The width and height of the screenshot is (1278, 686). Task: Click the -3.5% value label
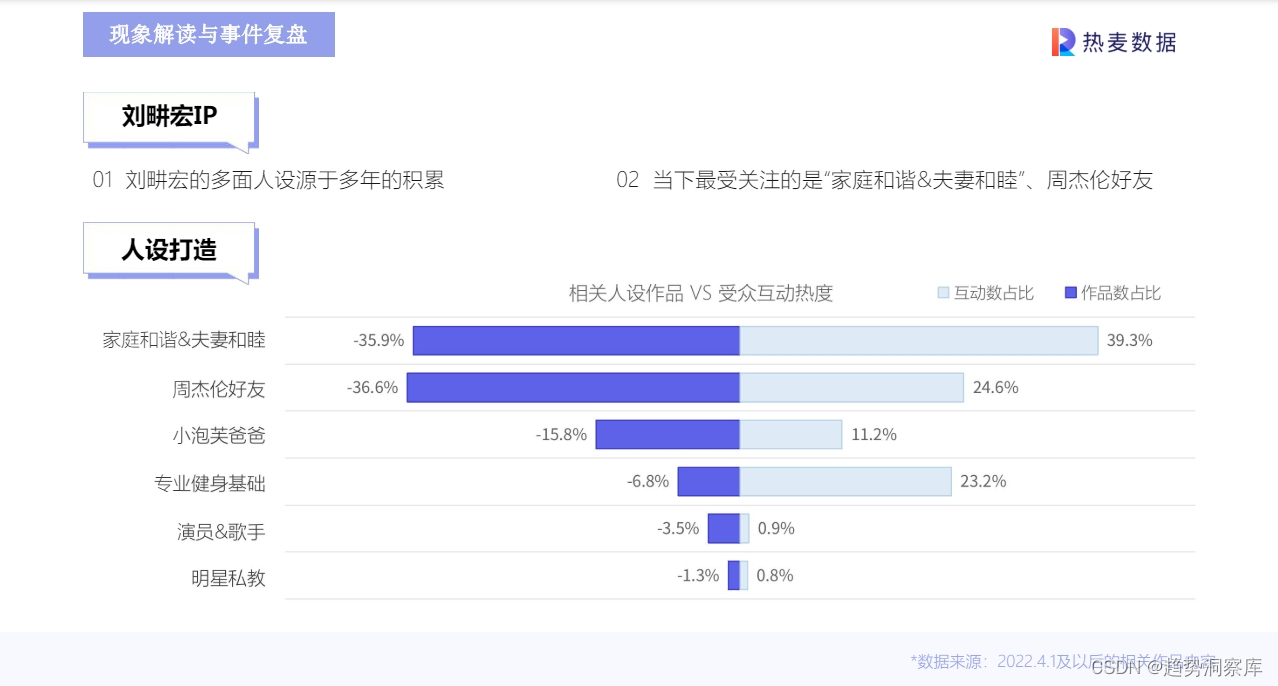[678, 529]
